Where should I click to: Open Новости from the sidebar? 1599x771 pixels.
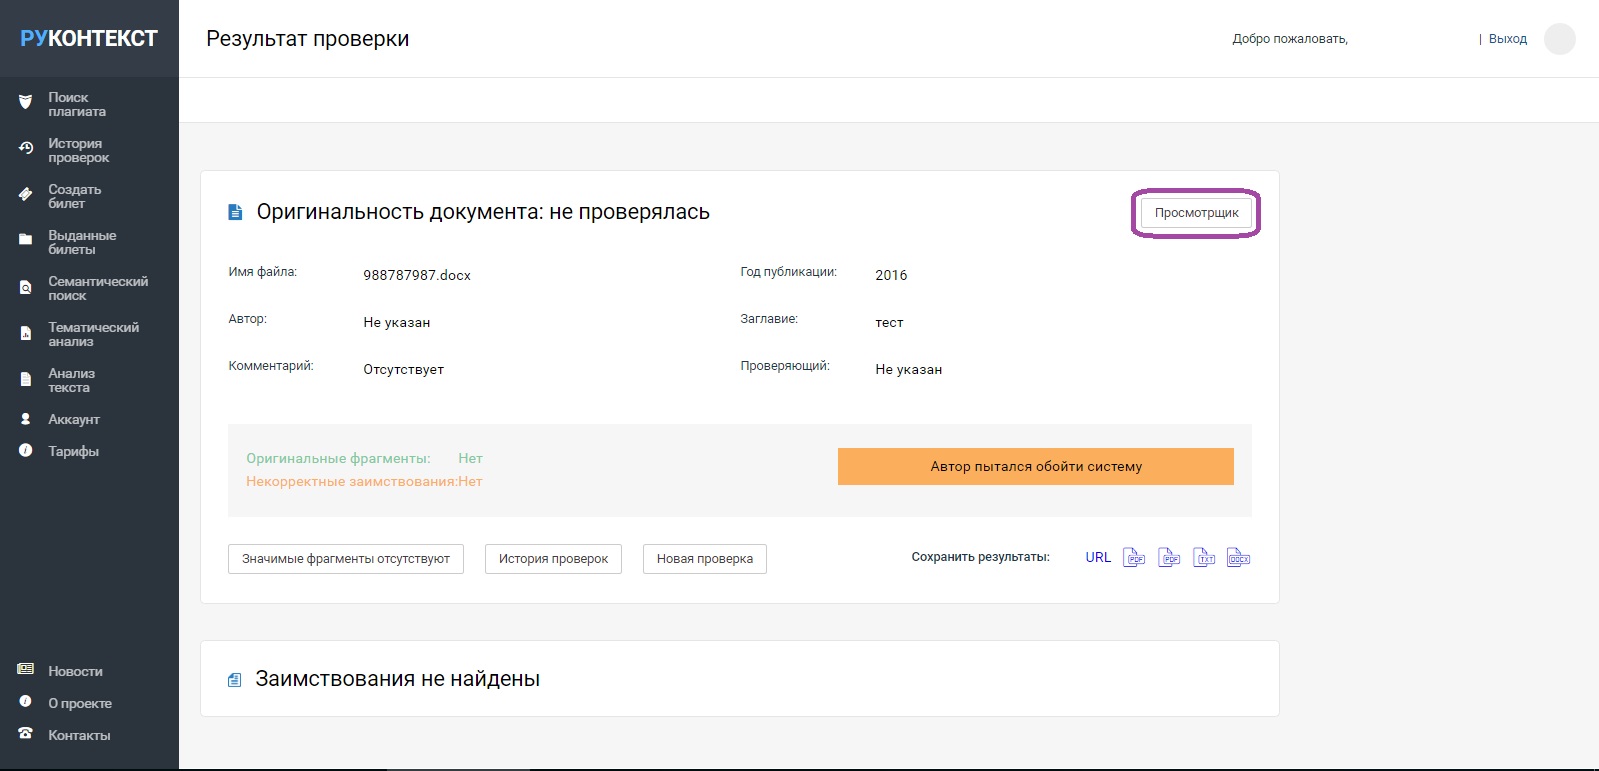[x=75, y=671]
